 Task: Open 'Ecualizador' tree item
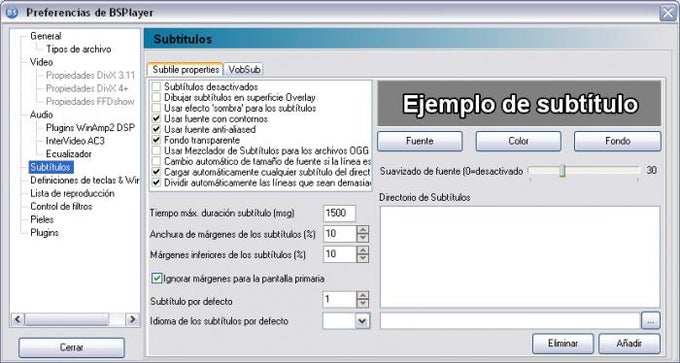(69, 154)
